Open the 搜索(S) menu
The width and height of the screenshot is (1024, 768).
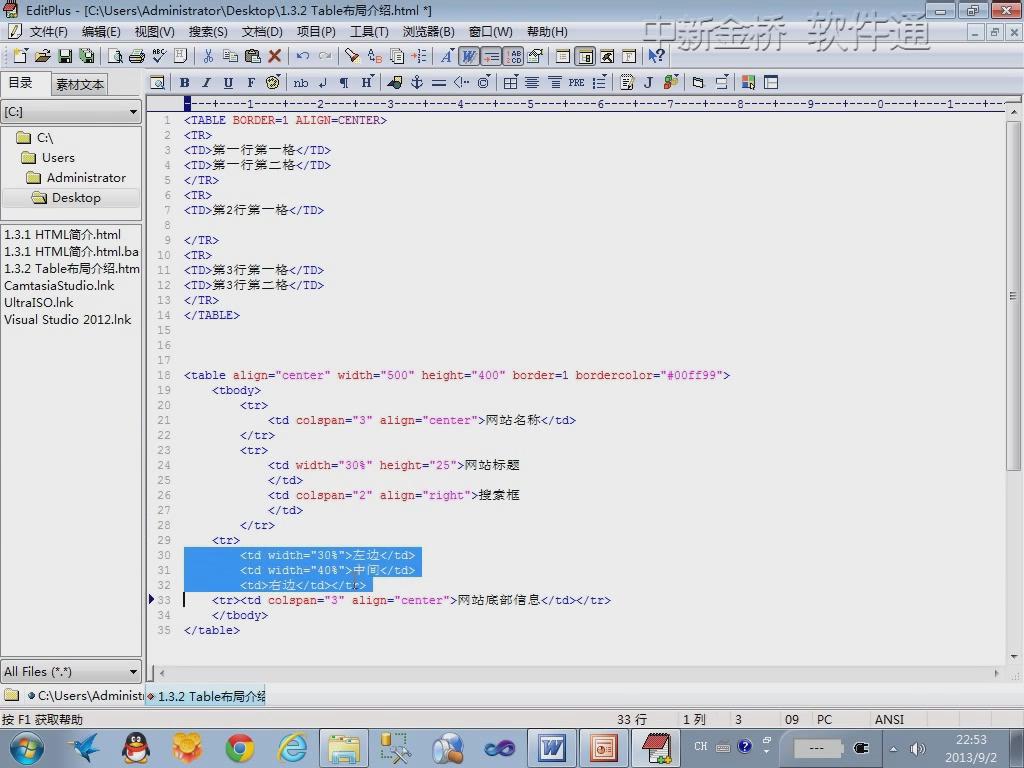coord(208,31)
